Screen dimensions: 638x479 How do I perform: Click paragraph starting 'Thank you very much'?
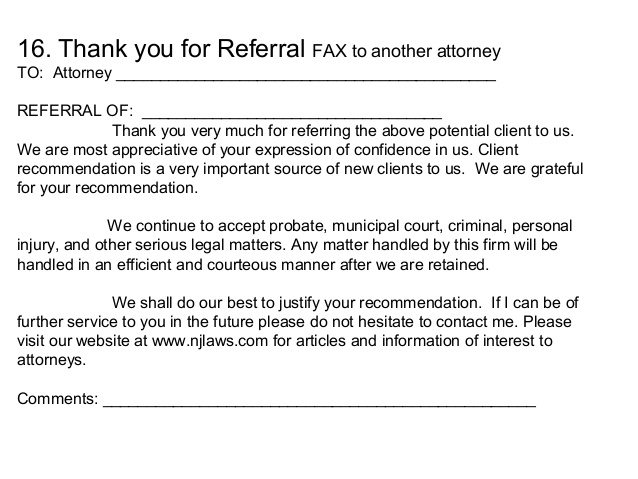pyautogui.click(x=300, y=160)
